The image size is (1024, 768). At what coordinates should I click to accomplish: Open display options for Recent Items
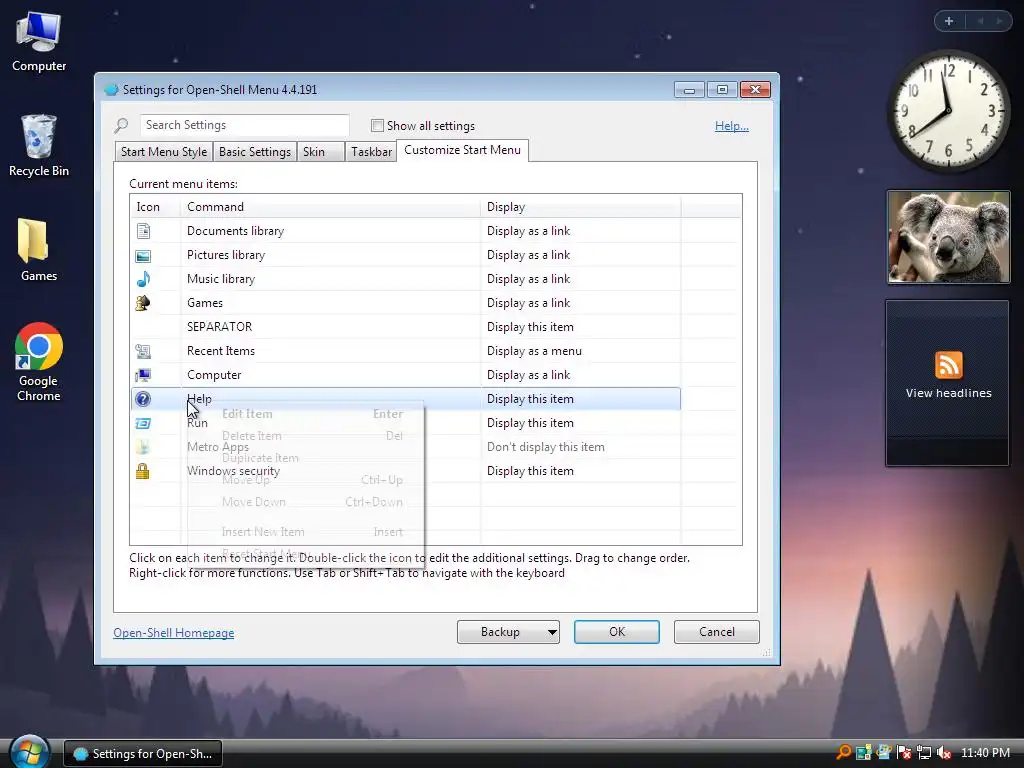(534, 351)
